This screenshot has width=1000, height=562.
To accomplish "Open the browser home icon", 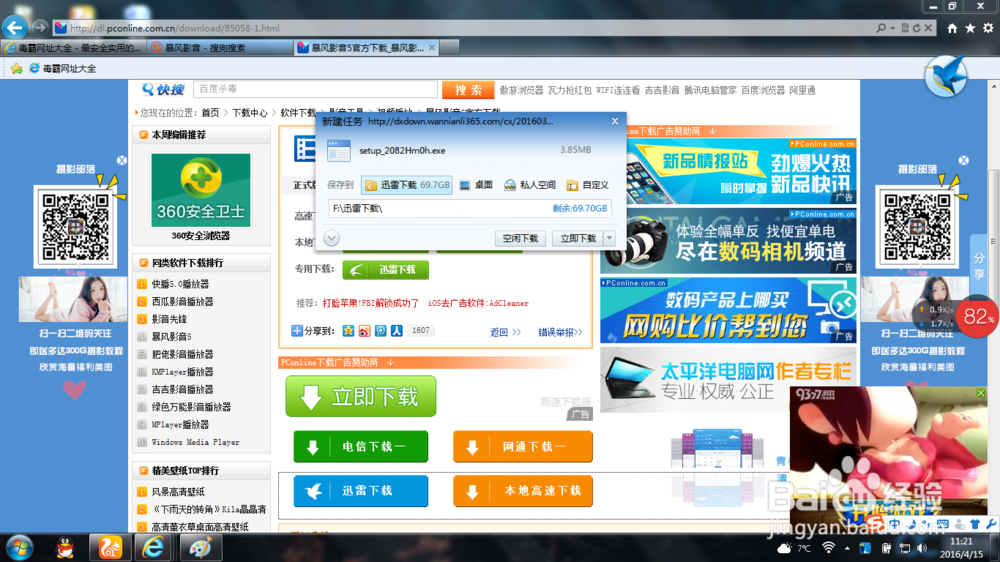I will [x=952, y=28].
